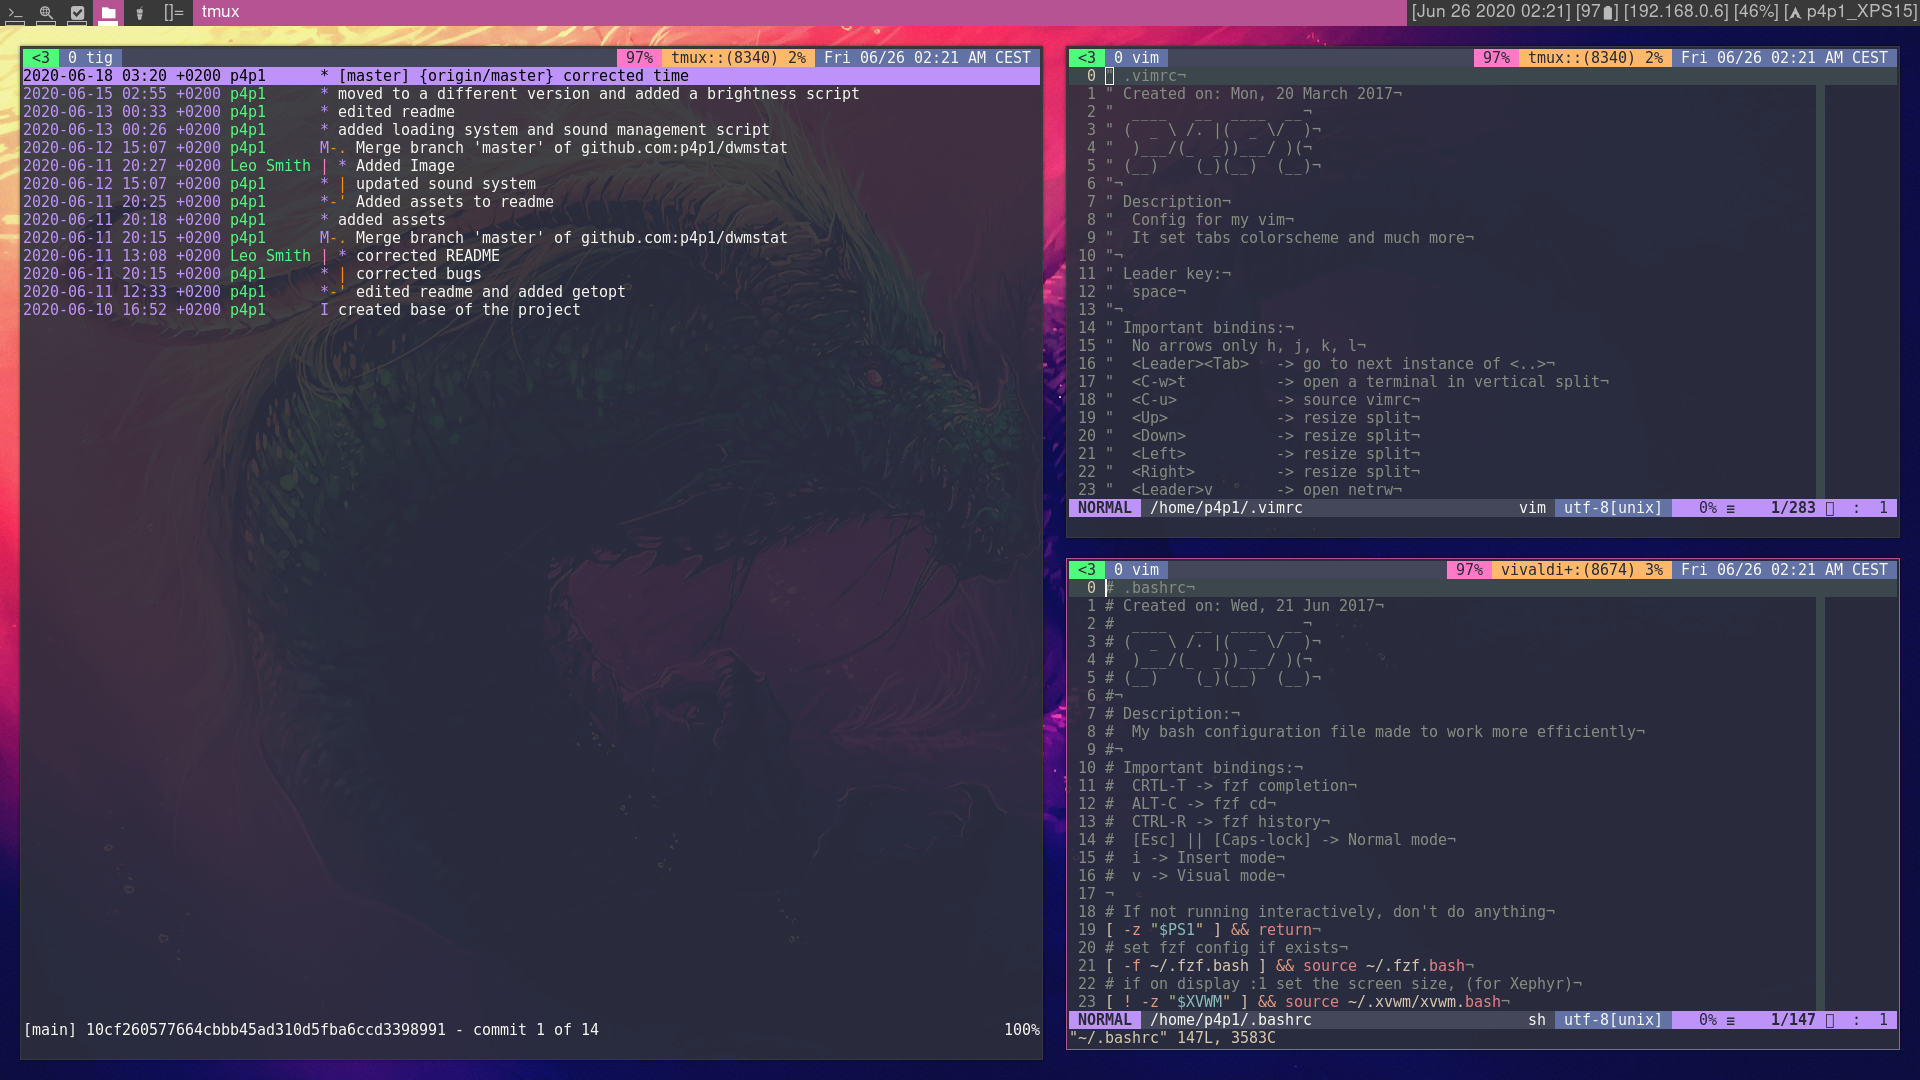The width and height of the screenshot is (1920, 1080).
Task: Click the utf-8[unix] encoding segment for .vimrc
Action: point(1612,508)
